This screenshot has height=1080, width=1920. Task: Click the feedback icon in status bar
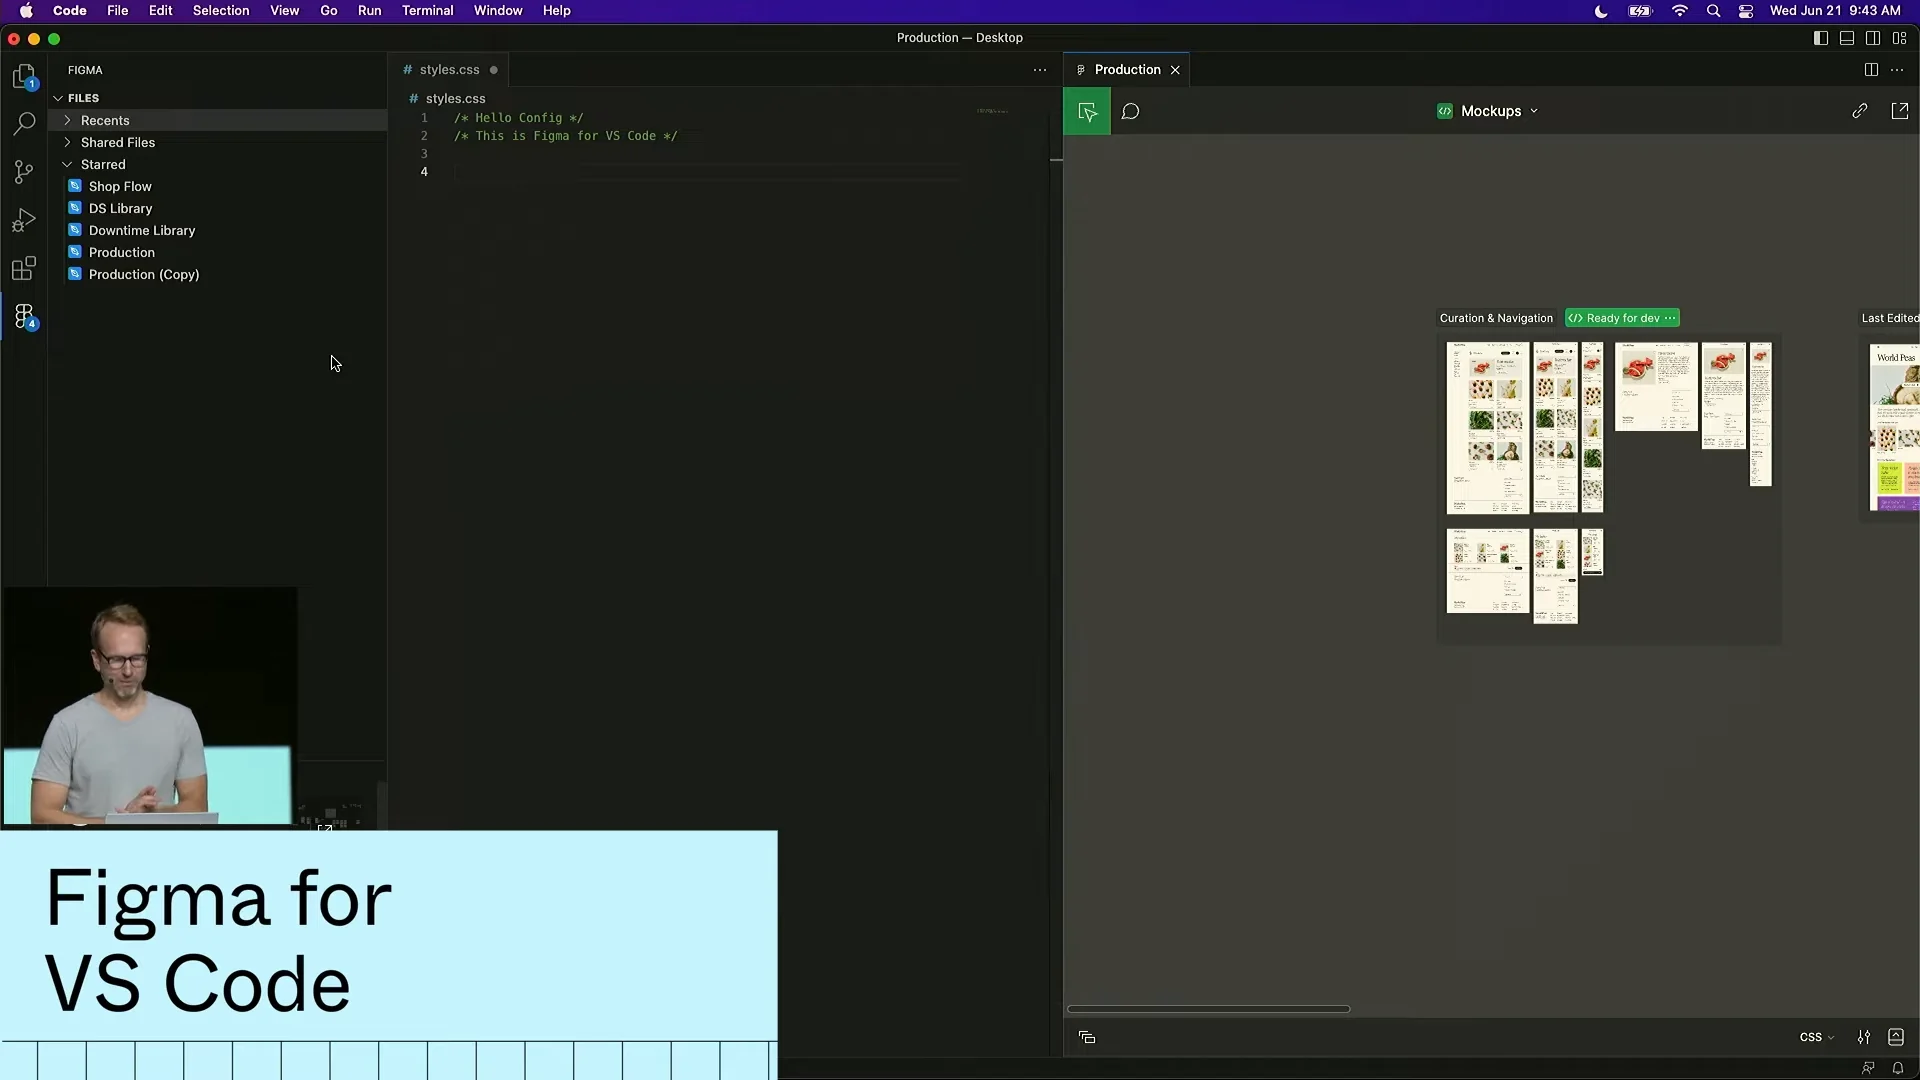[x=1868, y=1068]
